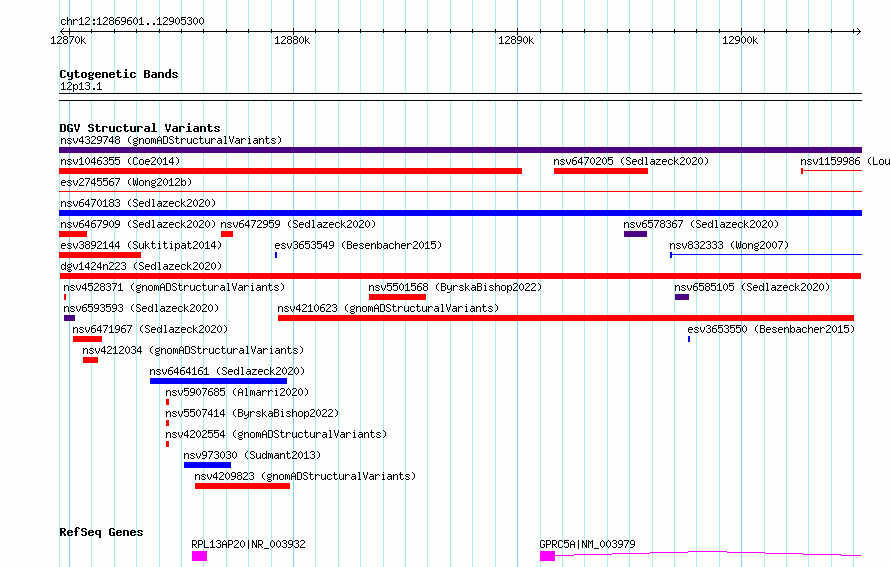890x567 pixels.
Task: Open nsv6578367 (Sedlazeck2020) label
Action: click(701, 224)
